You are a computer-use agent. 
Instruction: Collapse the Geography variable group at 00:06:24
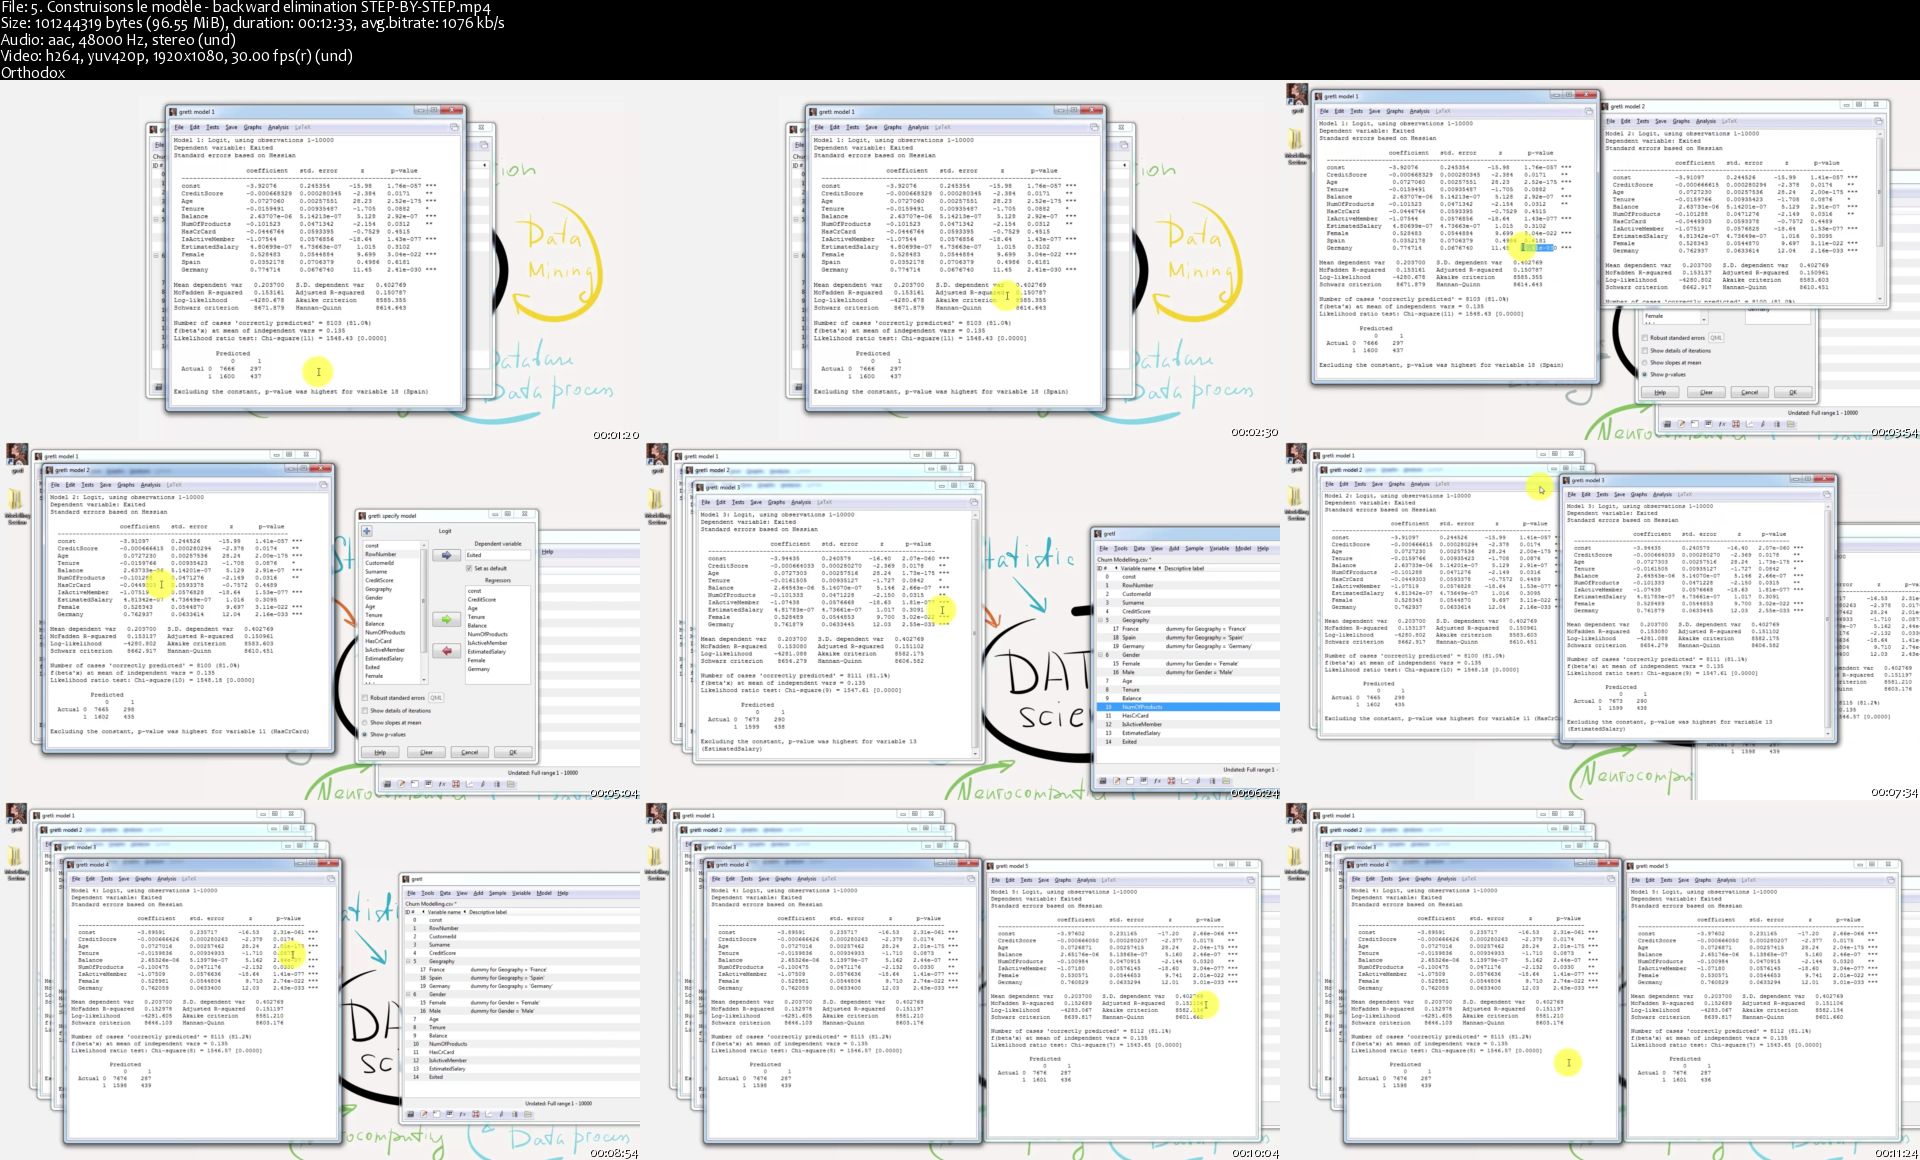(x=1100, y=620)
